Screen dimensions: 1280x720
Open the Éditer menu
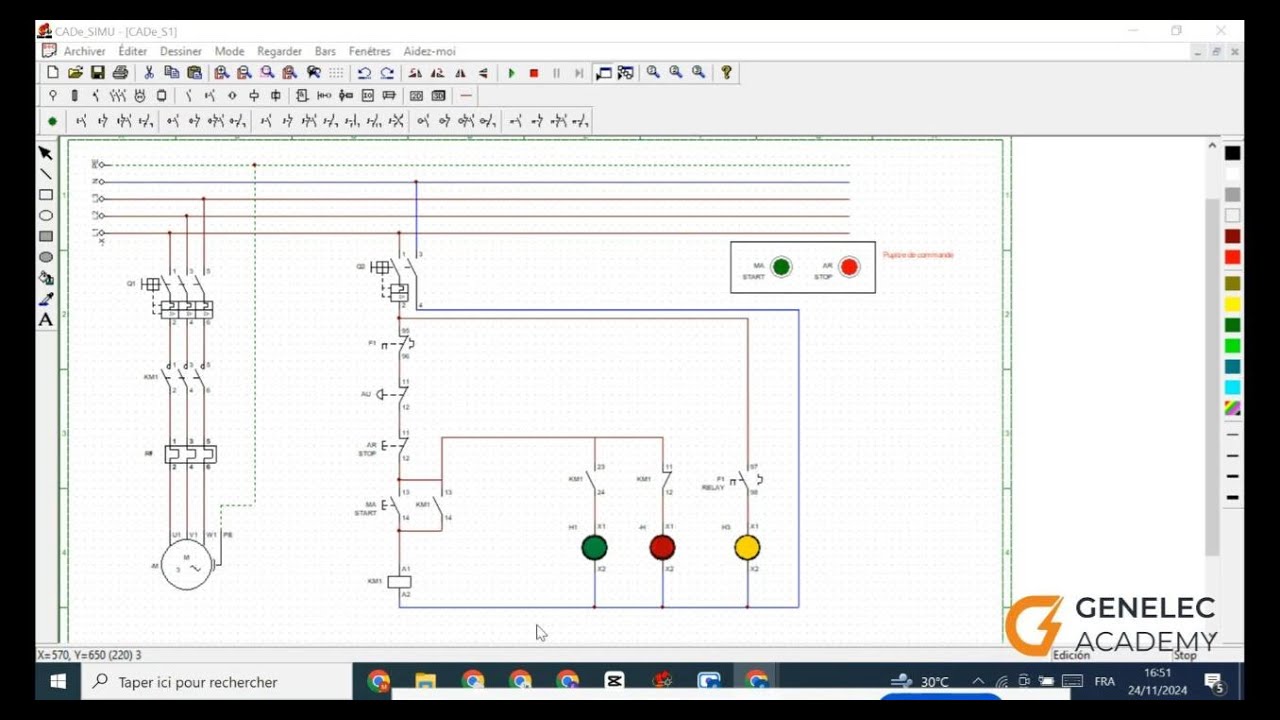coord(132,51)
